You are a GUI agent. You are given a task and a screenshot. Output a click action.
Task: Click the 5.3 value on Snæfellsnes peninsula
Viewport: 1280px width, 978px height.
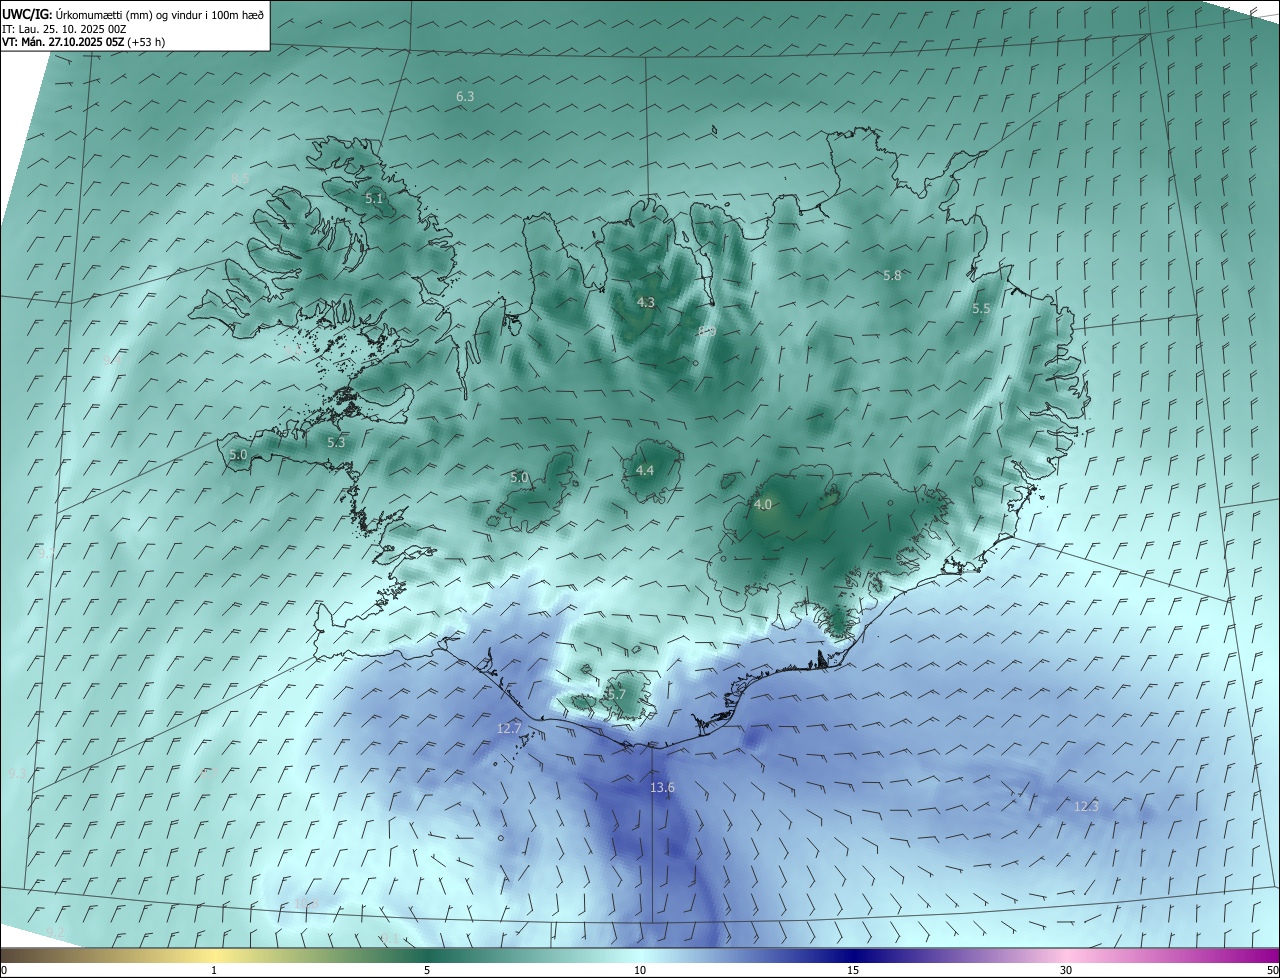(x=336, y=442)
